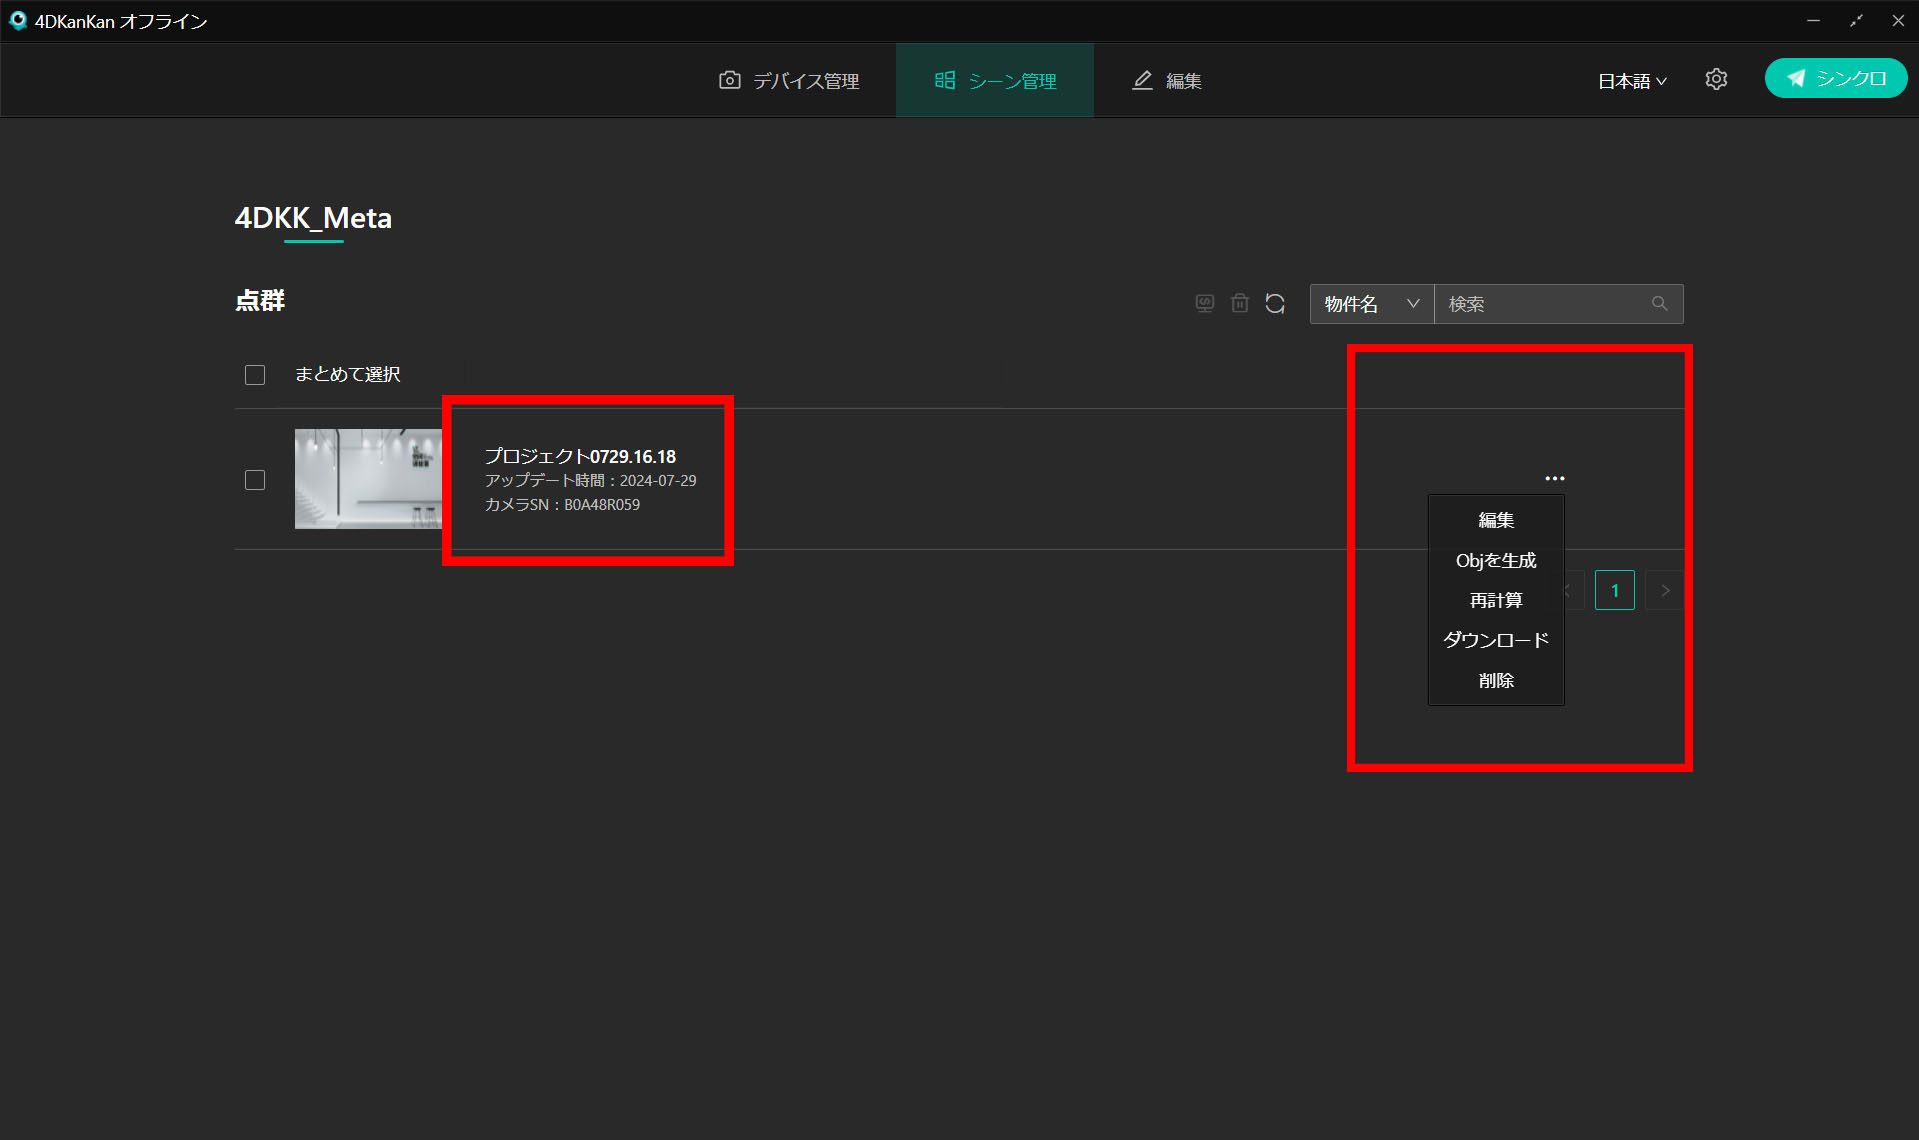Check the プロジェクト0729.16.18 row checkbox

click(255, 480)
